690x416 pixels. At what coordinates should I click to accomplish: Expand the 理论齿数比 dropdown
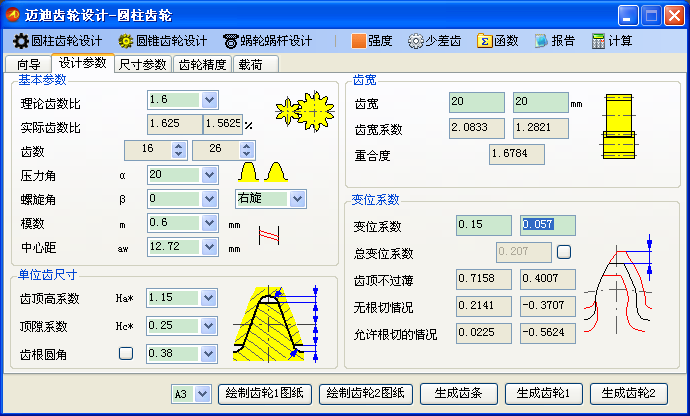pos(209,100)
